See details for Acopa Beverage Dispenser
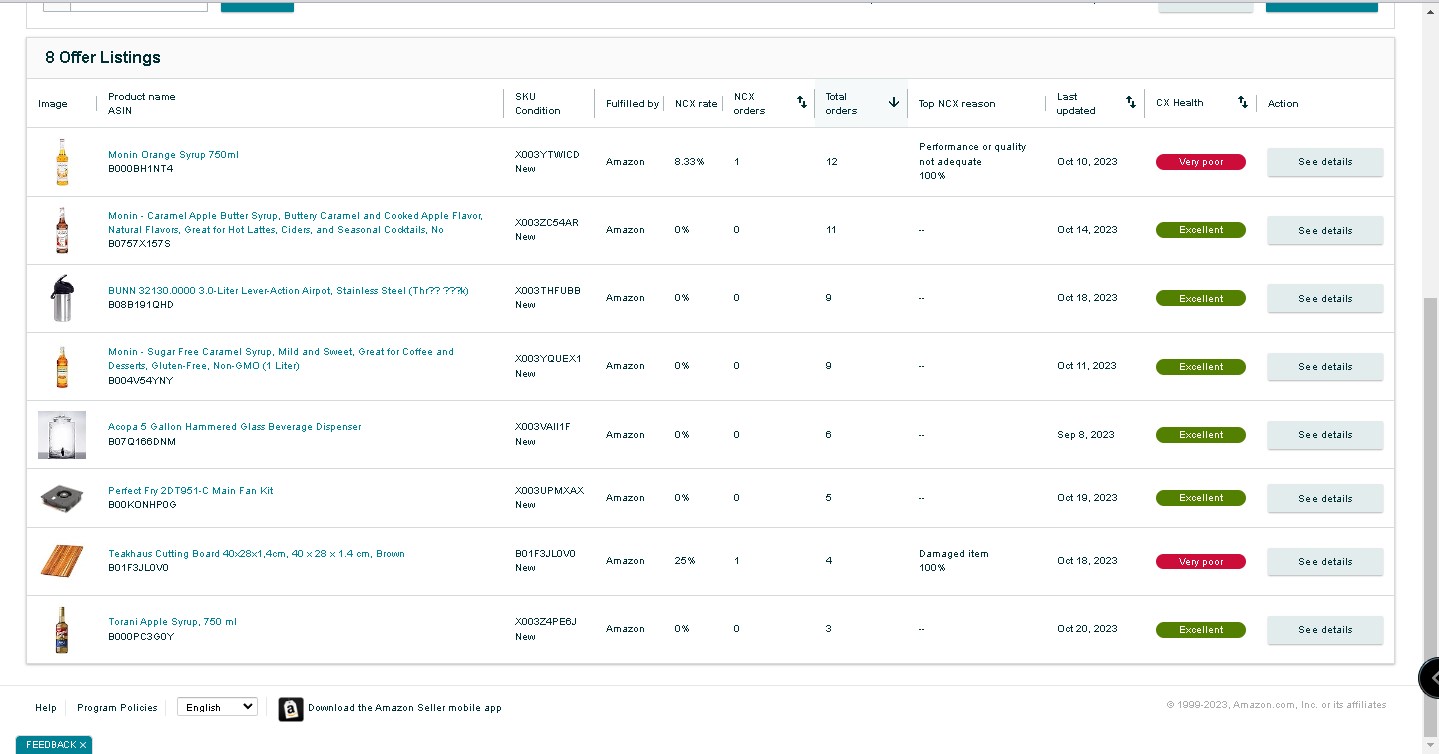Viewport: 1439px width, 754px height. (x=1325, y=435)
